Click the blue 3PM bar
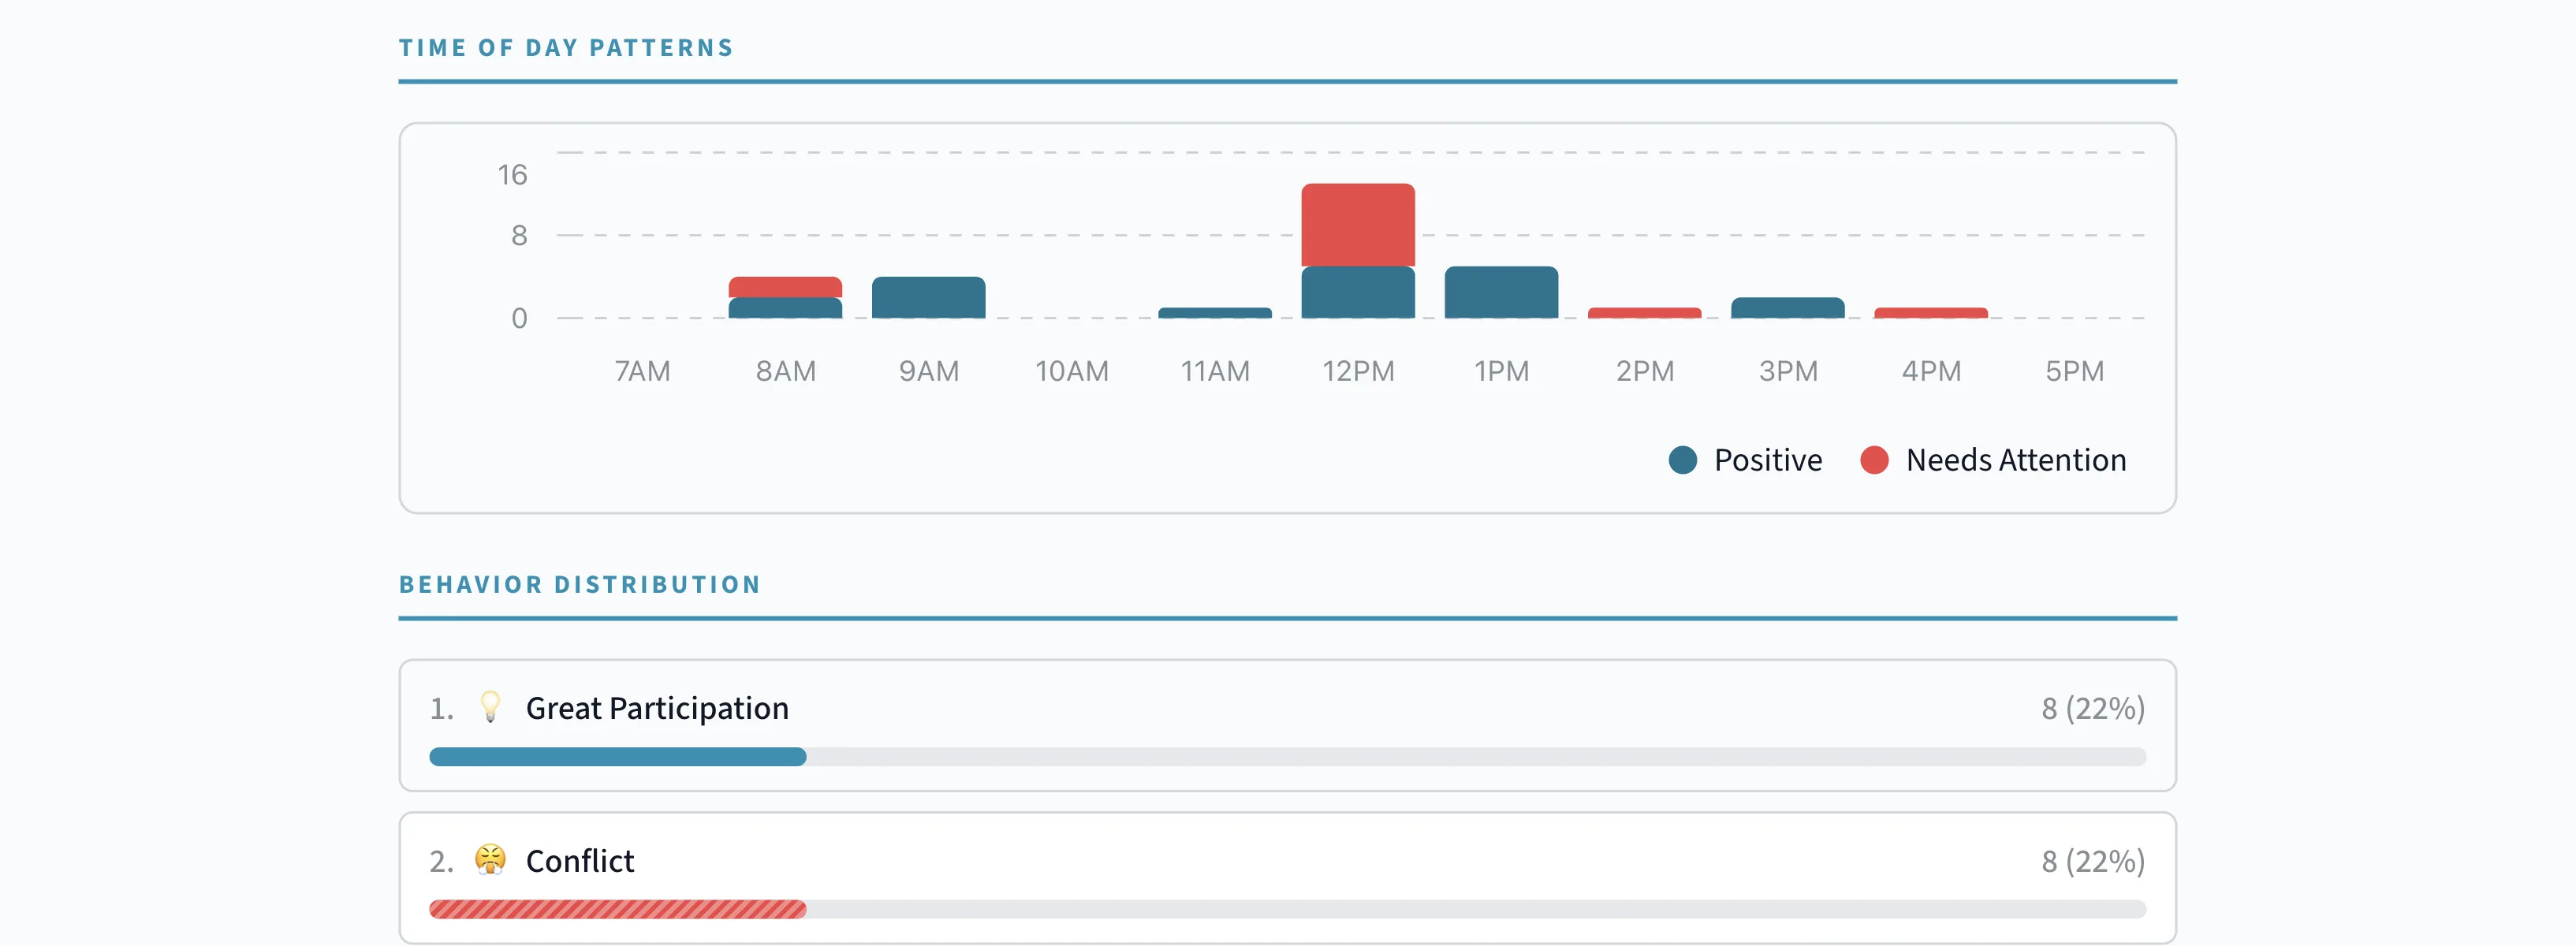2576x946 pixels. click(1787, 308)
